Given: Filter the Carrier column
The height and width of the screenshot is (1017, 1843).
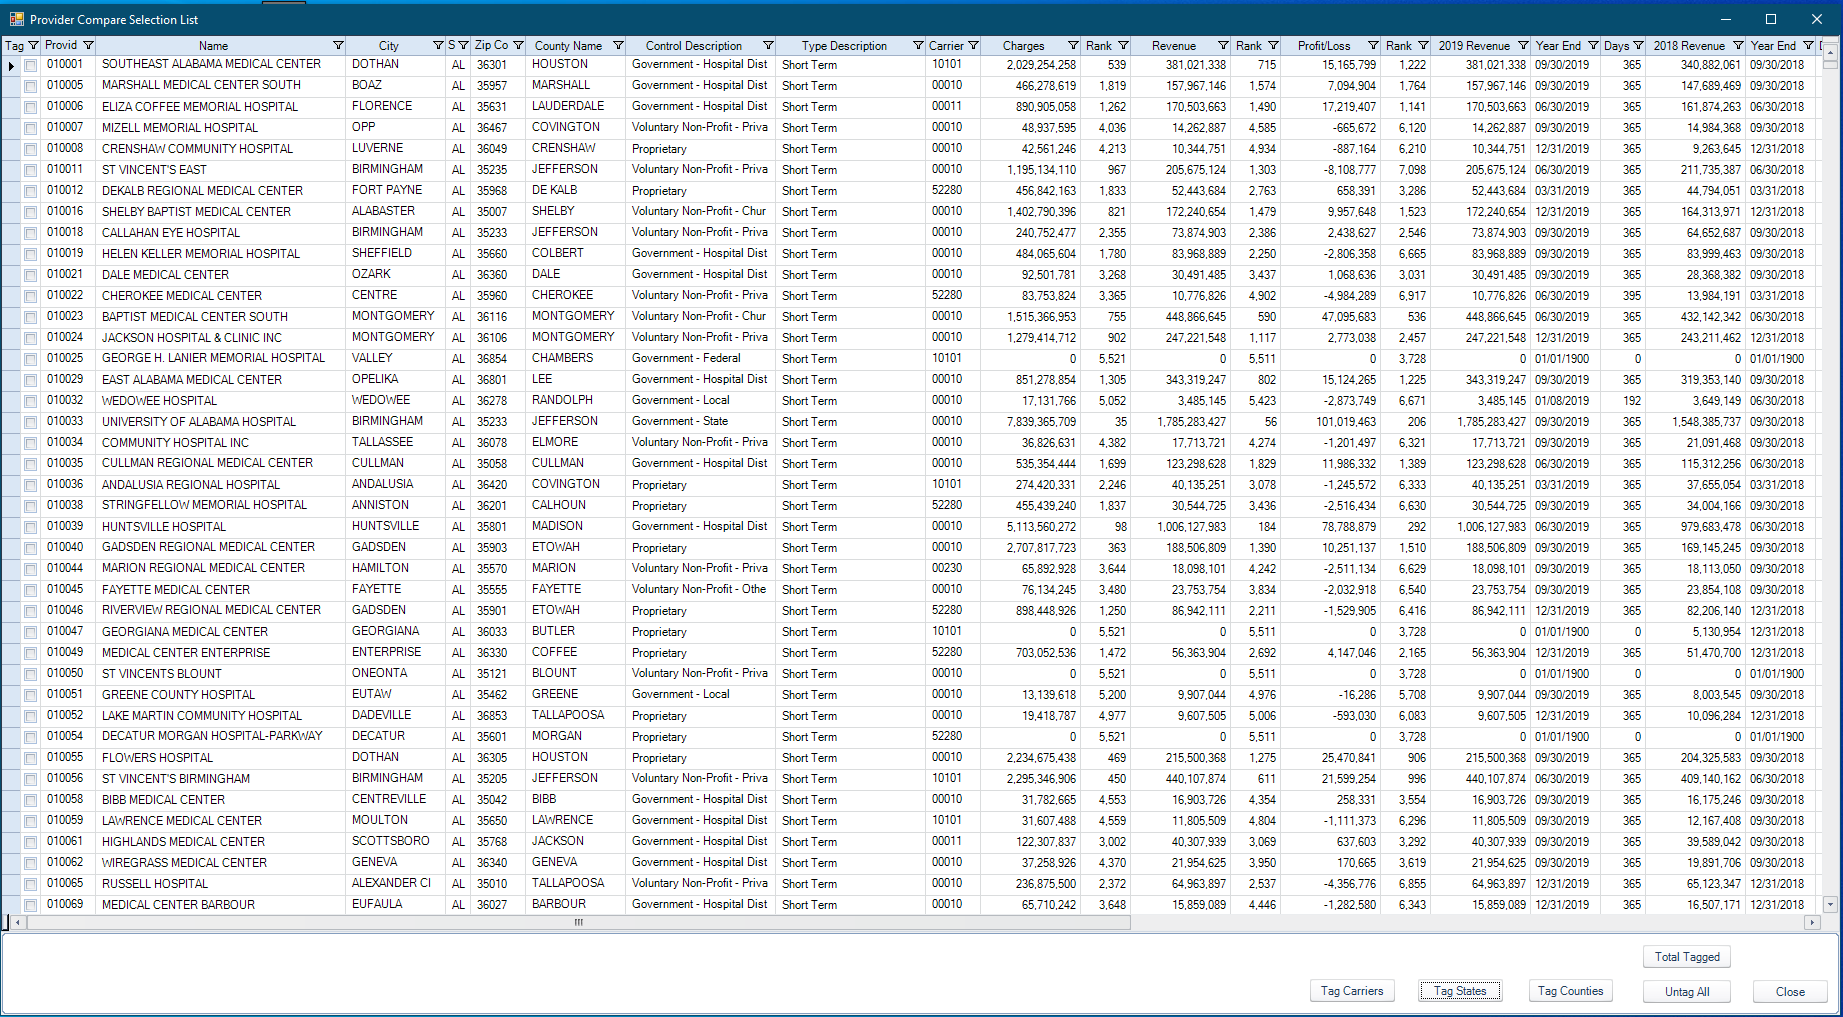Looking at the screenshot, I should [975, 45].
